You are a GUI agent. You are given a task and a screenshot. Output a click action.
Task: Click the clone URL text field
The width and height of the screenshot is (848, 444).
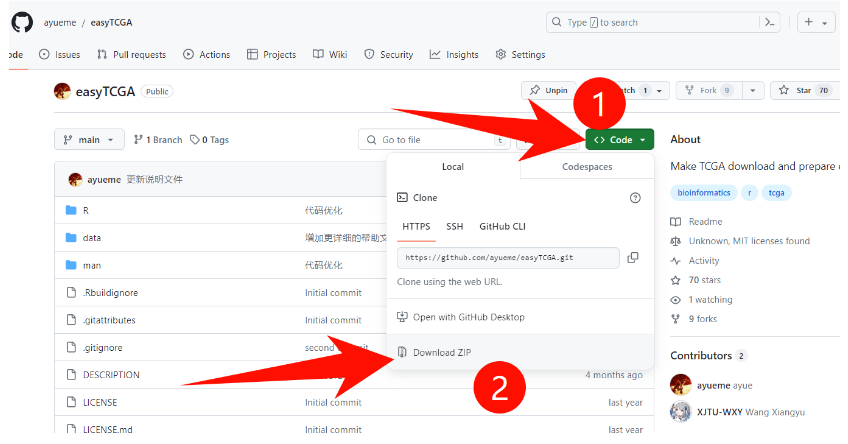pos(508,258)
